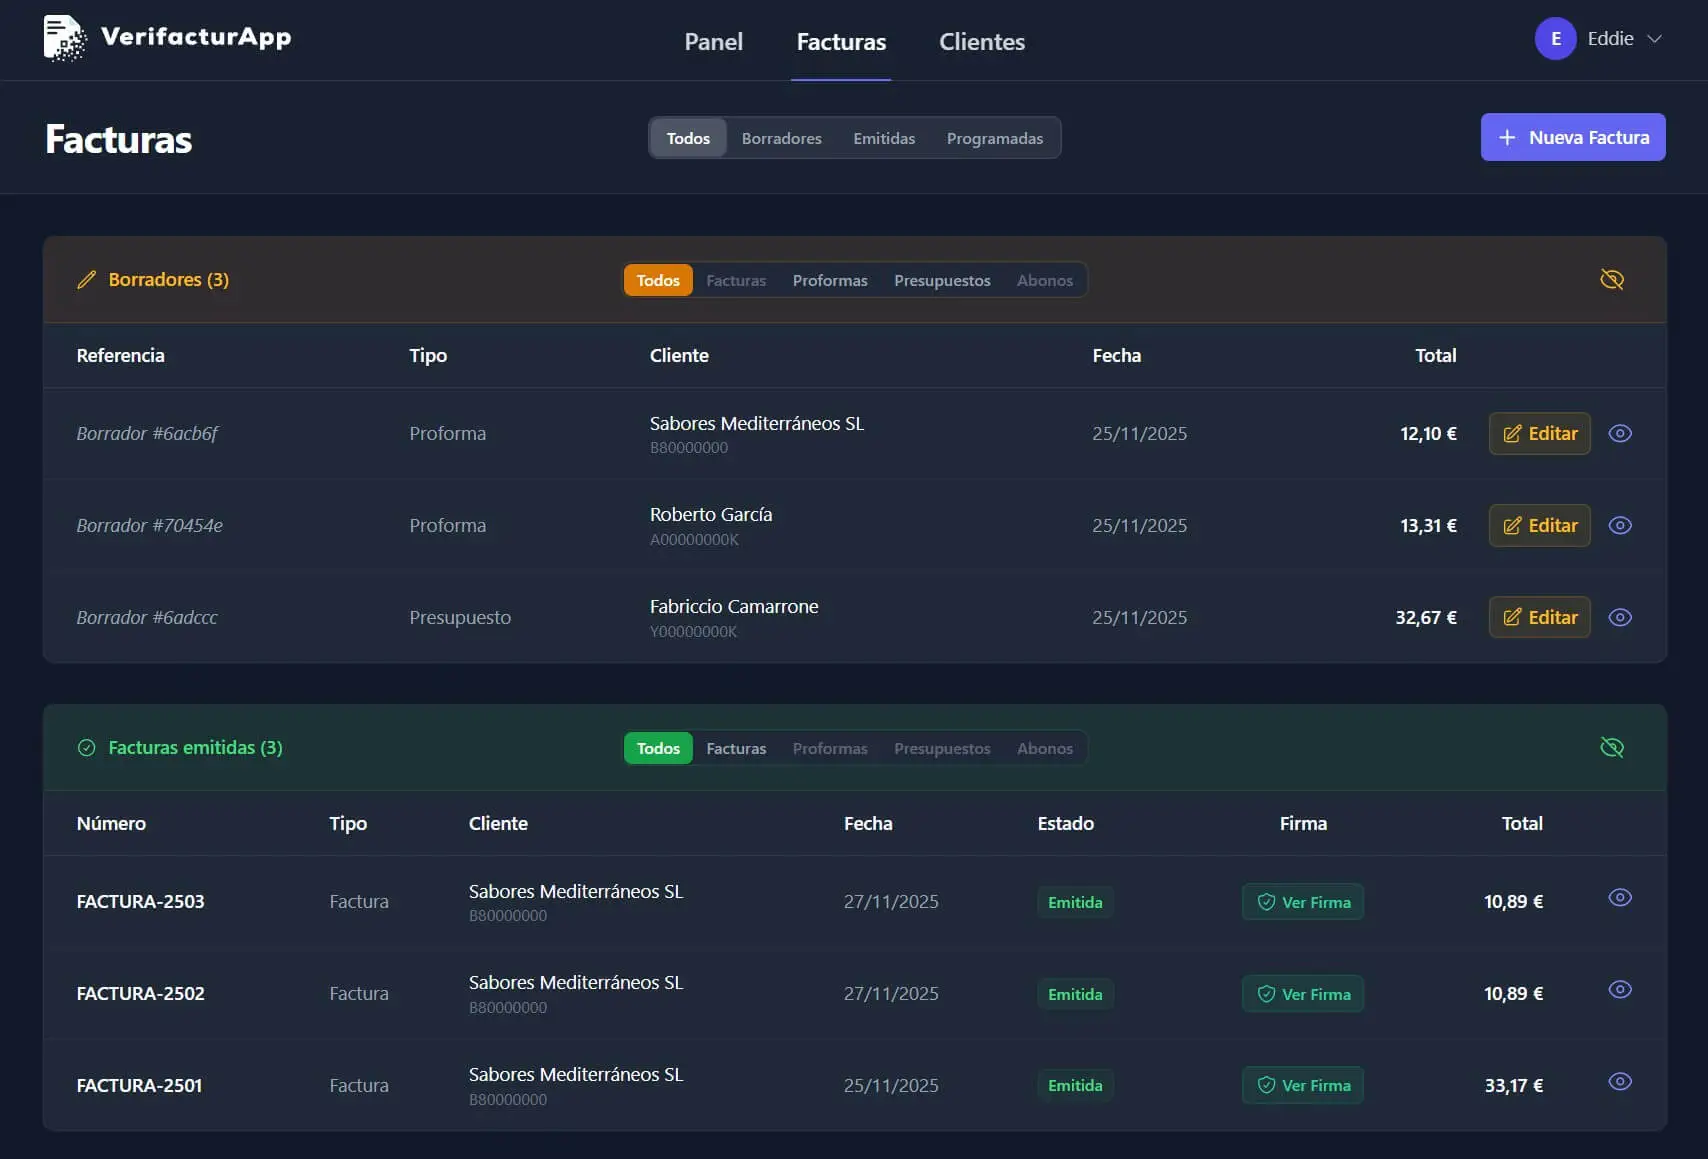Filter drafts by Presupuestos
This screenshot has width=1708, height=1159.
pos(942,281)
